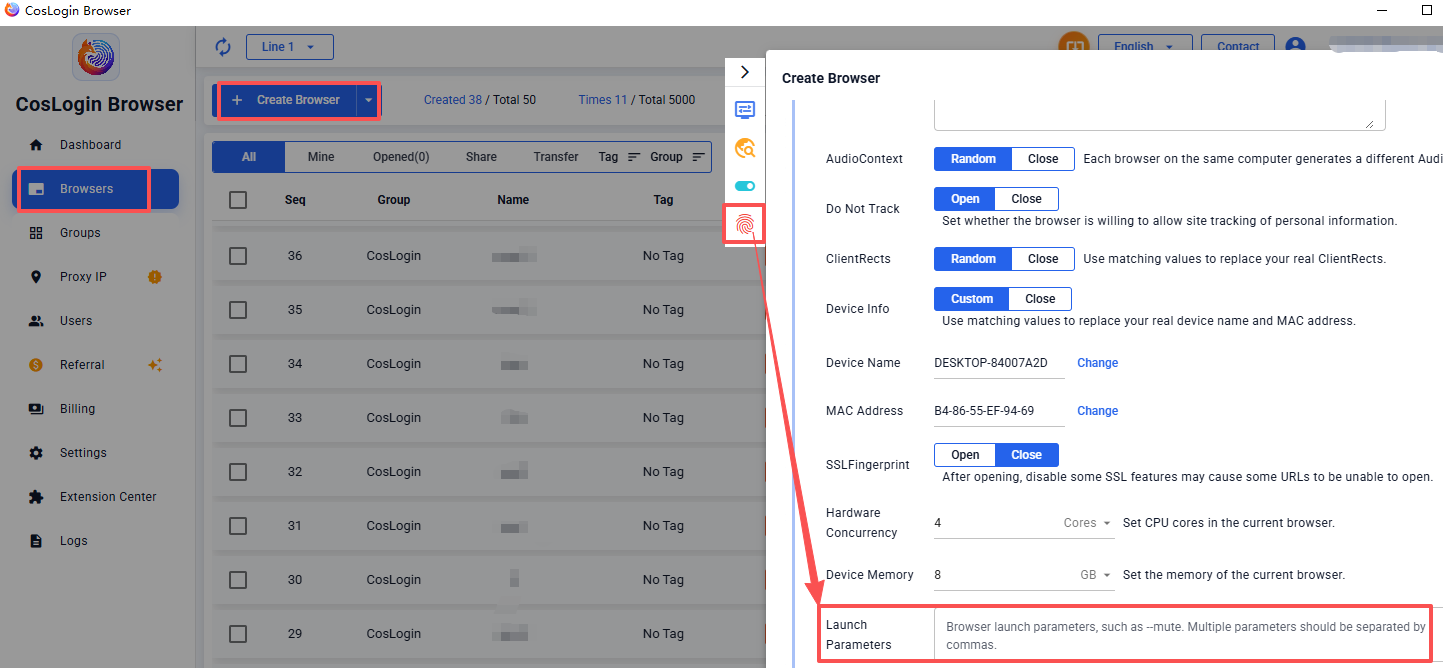The width and height of the screenshot is (1443, 668).
Task: Click Change next to MAC Address
Action: coord(1097,411)
